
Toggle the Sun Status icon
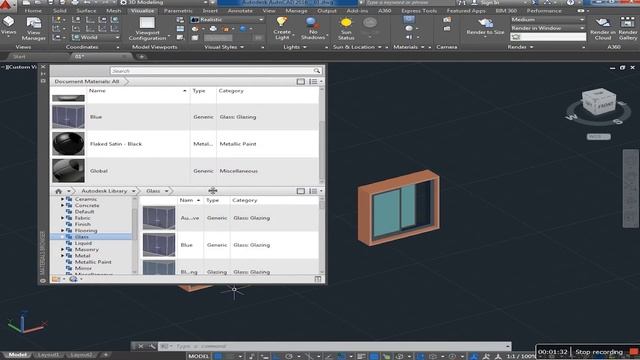coord(346,28)
